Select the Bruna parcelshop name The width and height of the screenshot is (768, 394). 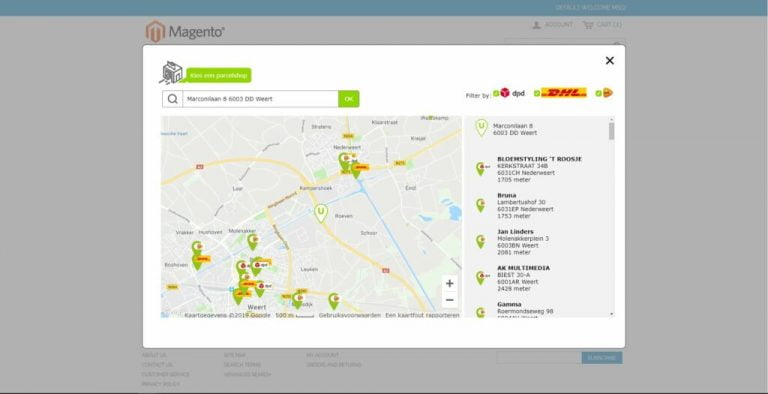pyautogui.click(x=506, y=196)
